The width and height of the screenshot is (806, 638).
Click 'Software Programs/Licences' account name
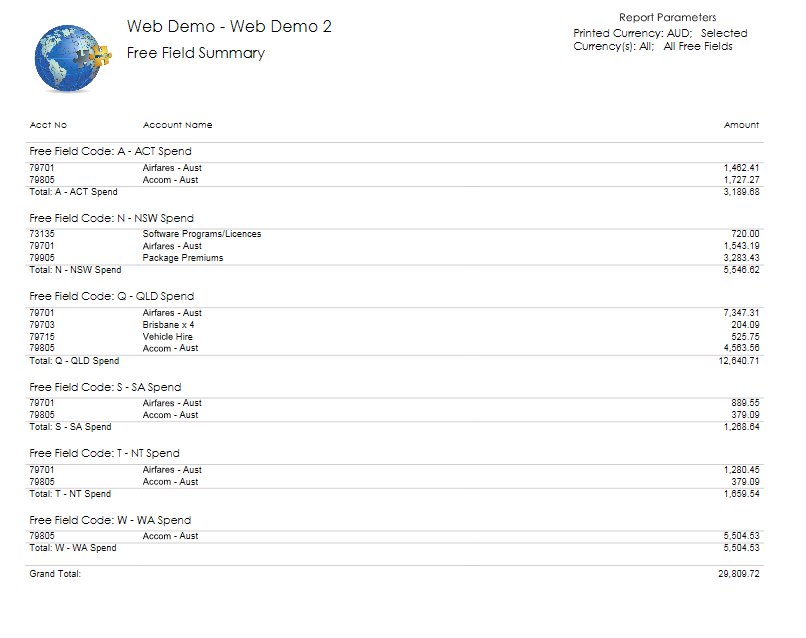point(202,234)
